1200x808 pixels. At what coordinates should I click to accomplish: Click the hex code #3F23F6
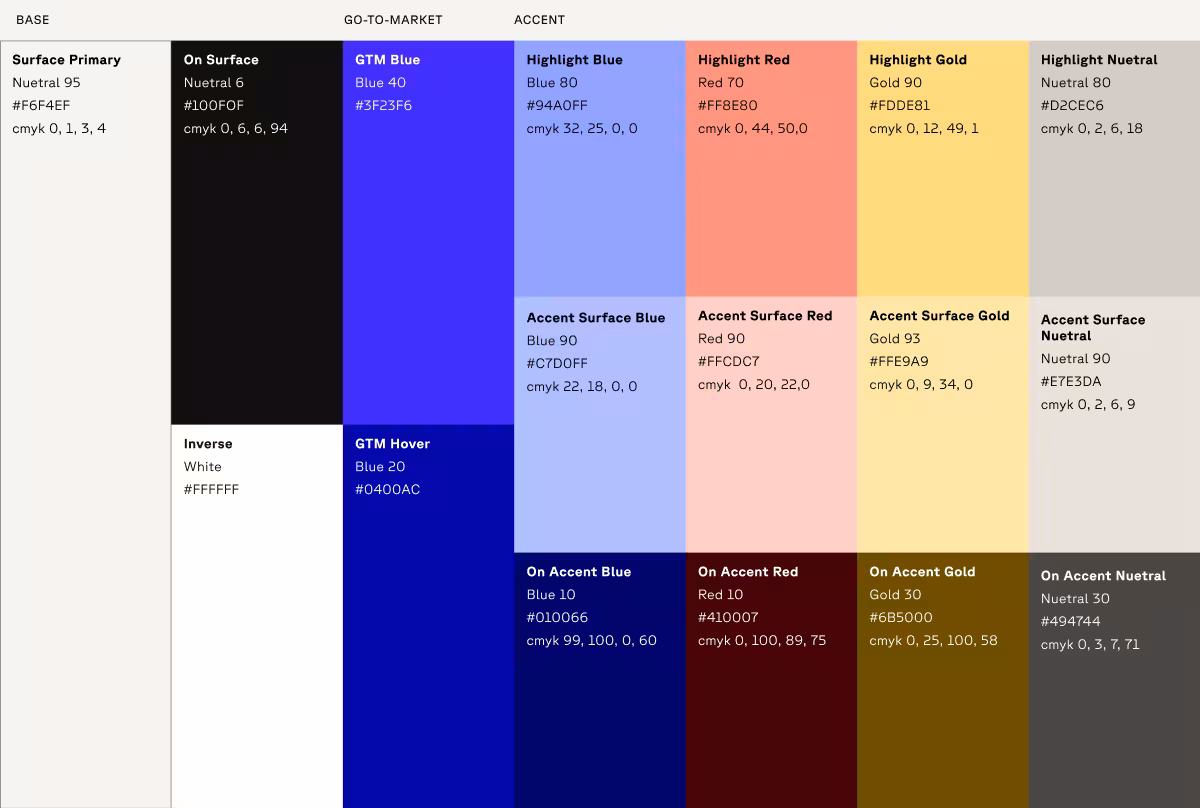pos(383,105)
